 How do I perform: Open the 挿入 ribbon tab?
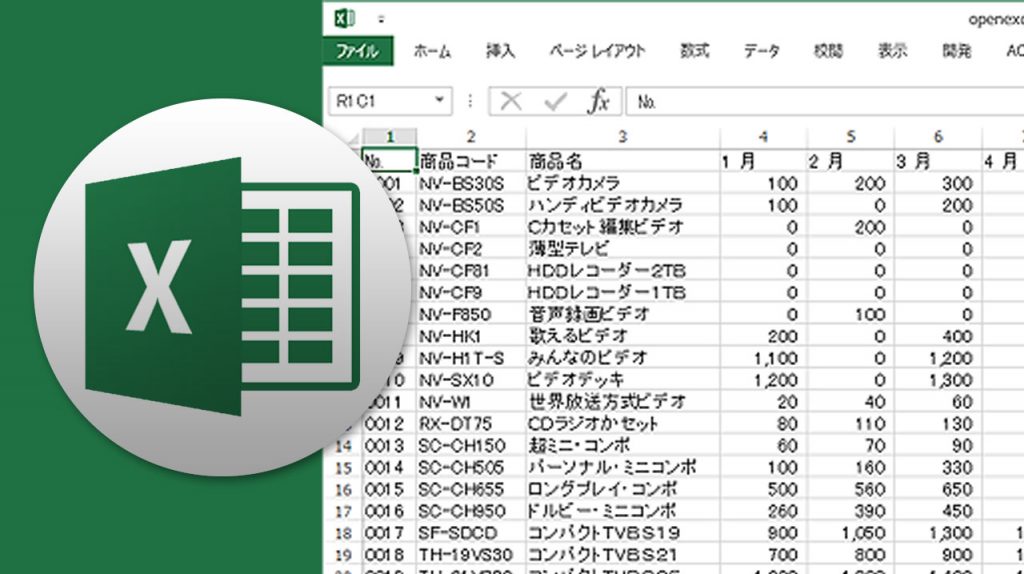point(500,51)
